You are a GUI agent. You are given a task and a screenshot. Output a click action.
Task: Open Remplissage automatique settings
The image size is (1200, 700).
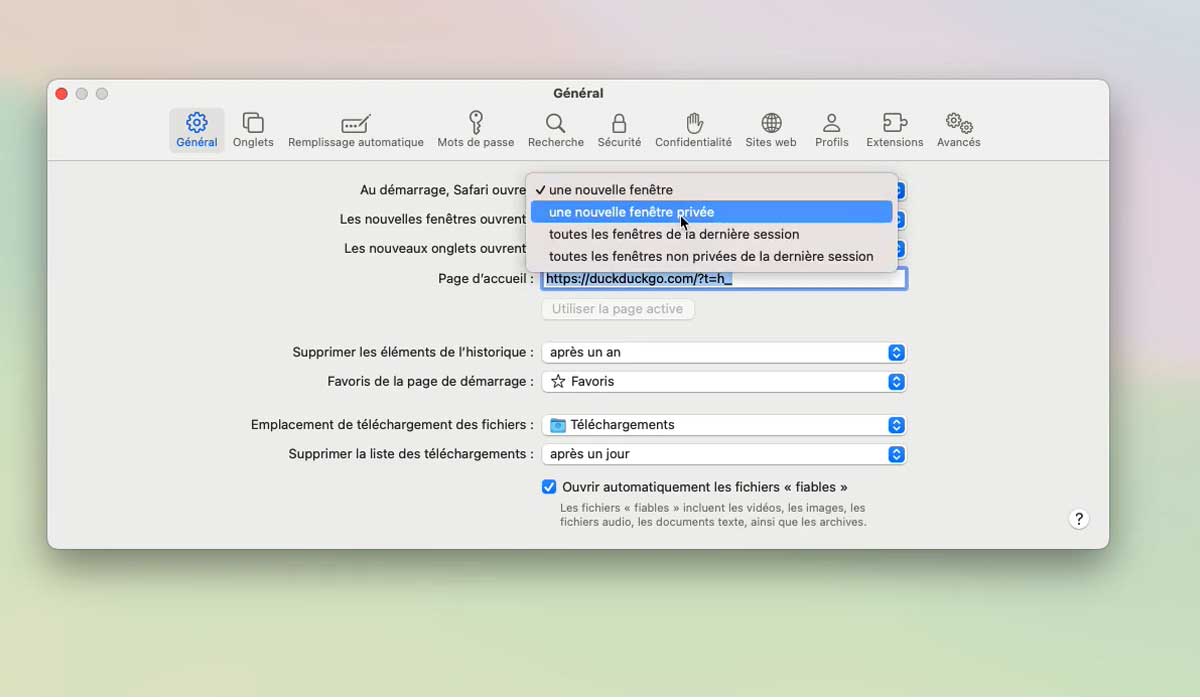356,130
